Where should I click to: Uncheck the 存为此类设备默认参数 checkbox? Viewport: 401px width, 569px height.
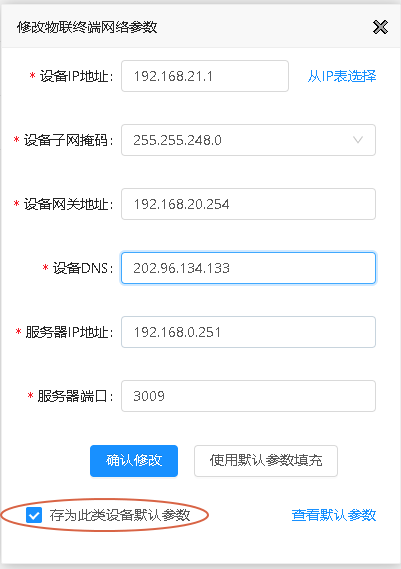tap(34, 515)
